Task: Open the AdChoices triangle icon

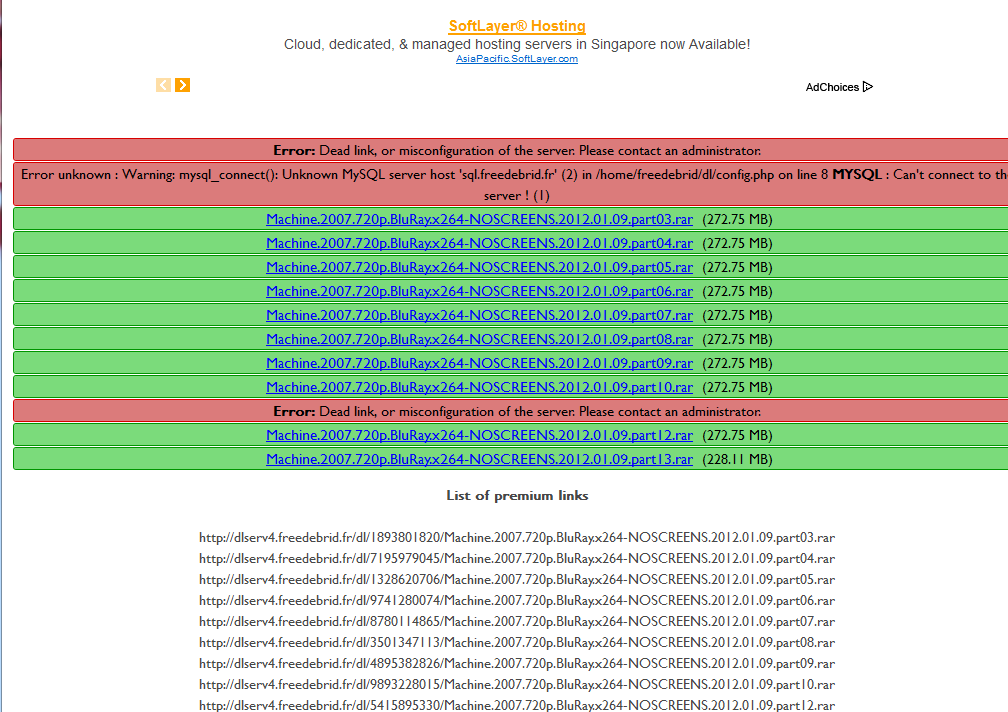Action: (868, 87)
